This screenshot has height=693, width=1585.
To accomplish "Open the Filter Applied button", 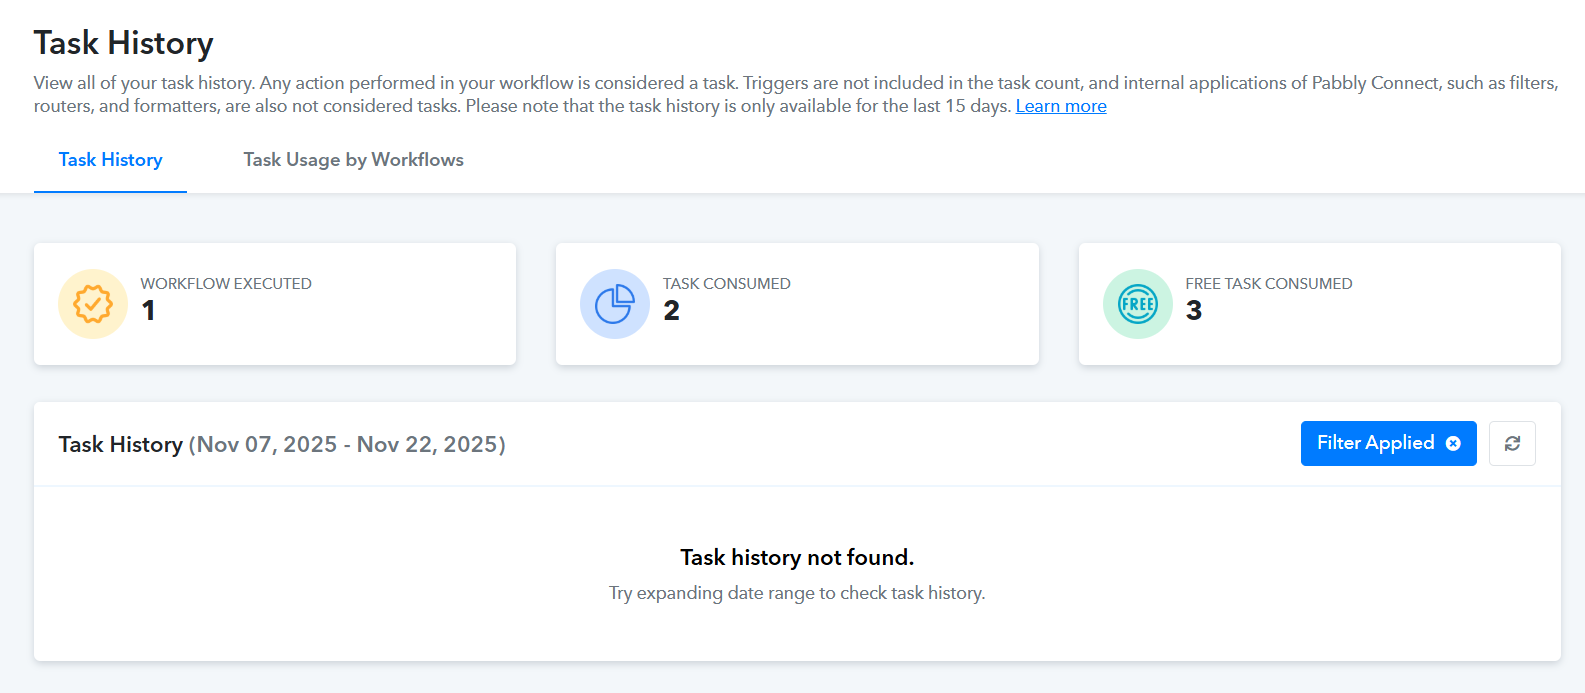I will click(1375, 443).
